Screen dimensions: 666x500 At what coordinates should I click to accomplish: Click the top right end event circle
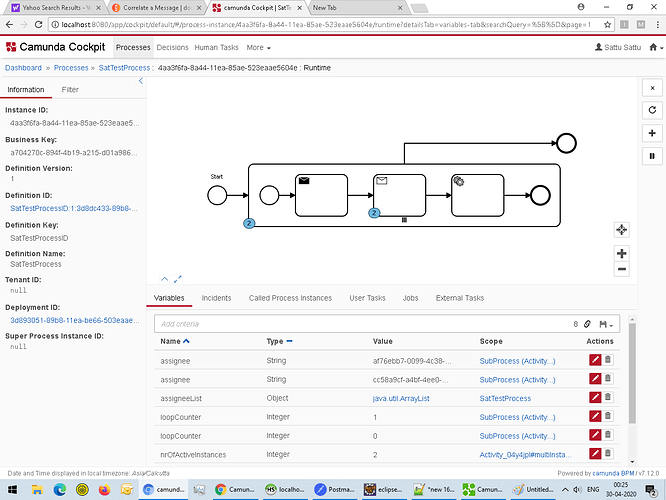tap(566, 143)
